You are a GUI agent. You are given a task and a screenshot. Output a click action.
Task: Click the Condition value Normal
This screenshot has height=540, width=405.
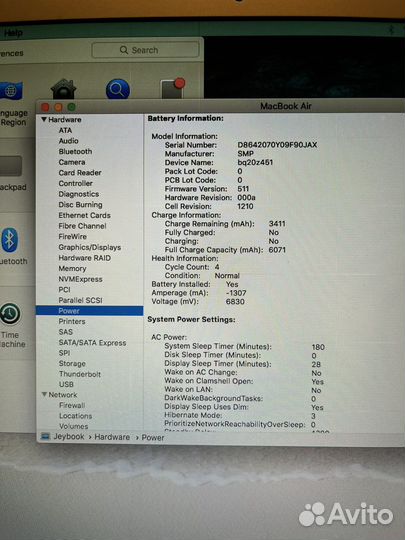(x=227, y=276)
